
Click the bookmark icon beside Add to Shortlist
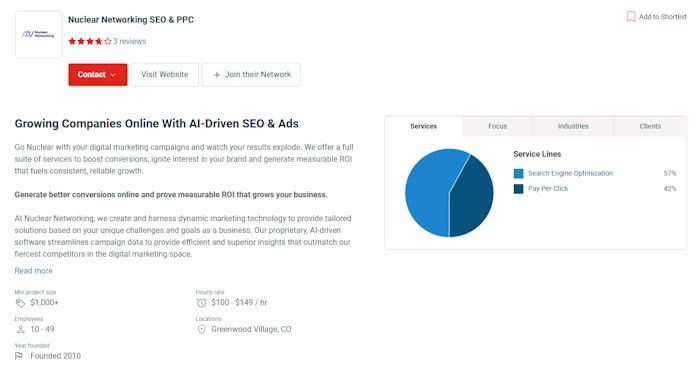(631, 17)
